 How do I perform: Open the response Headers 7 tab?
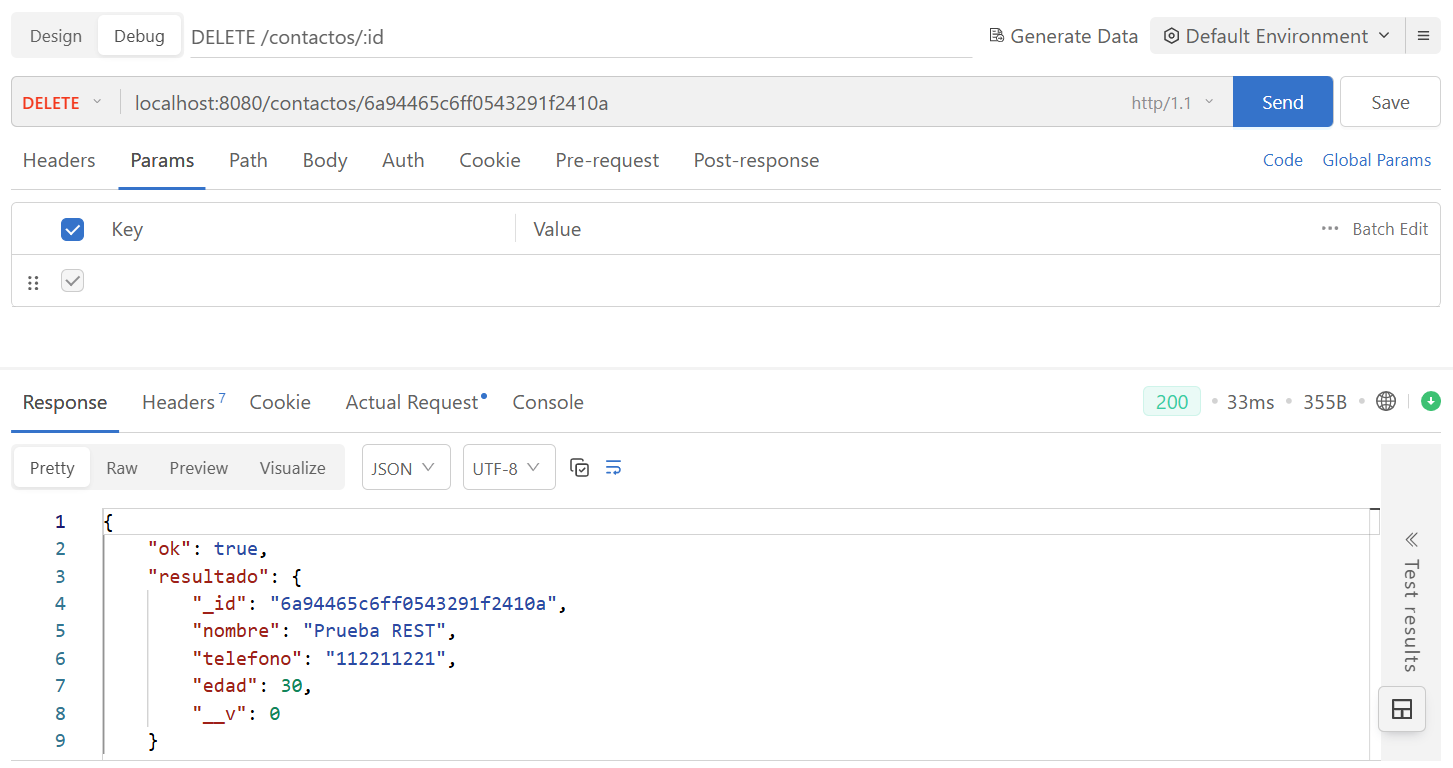tap(184, 402)
